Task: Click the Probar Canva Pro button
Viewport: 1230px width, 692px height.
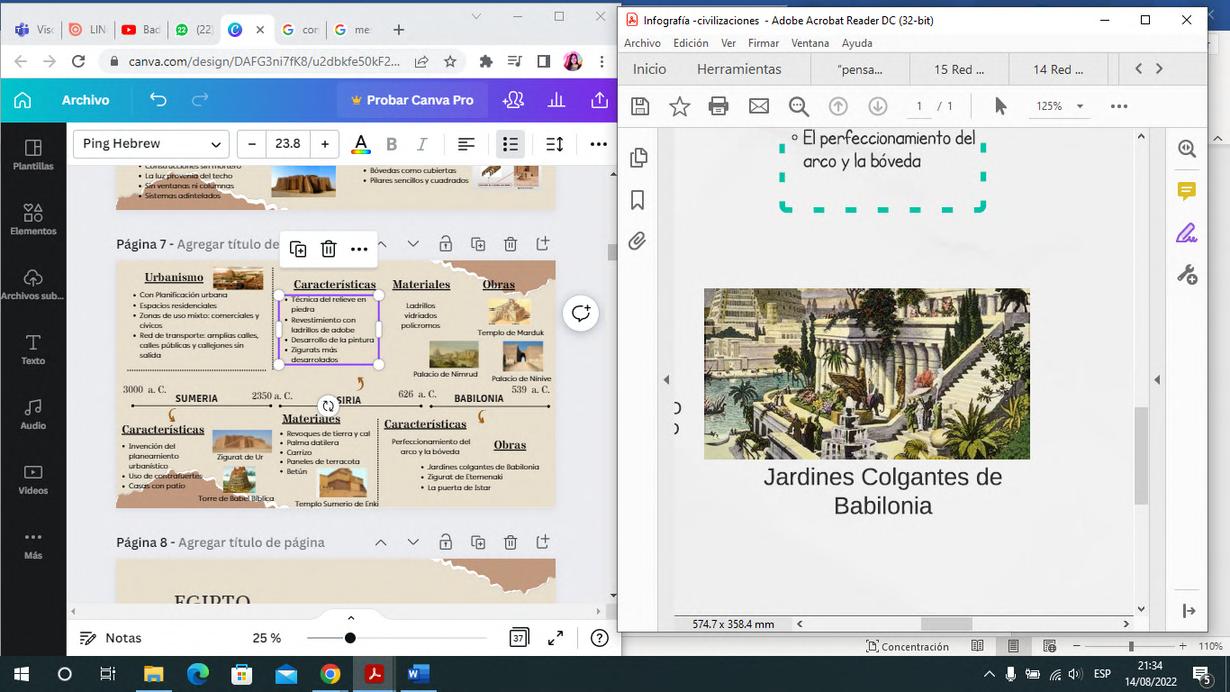Action: [412, 100]
